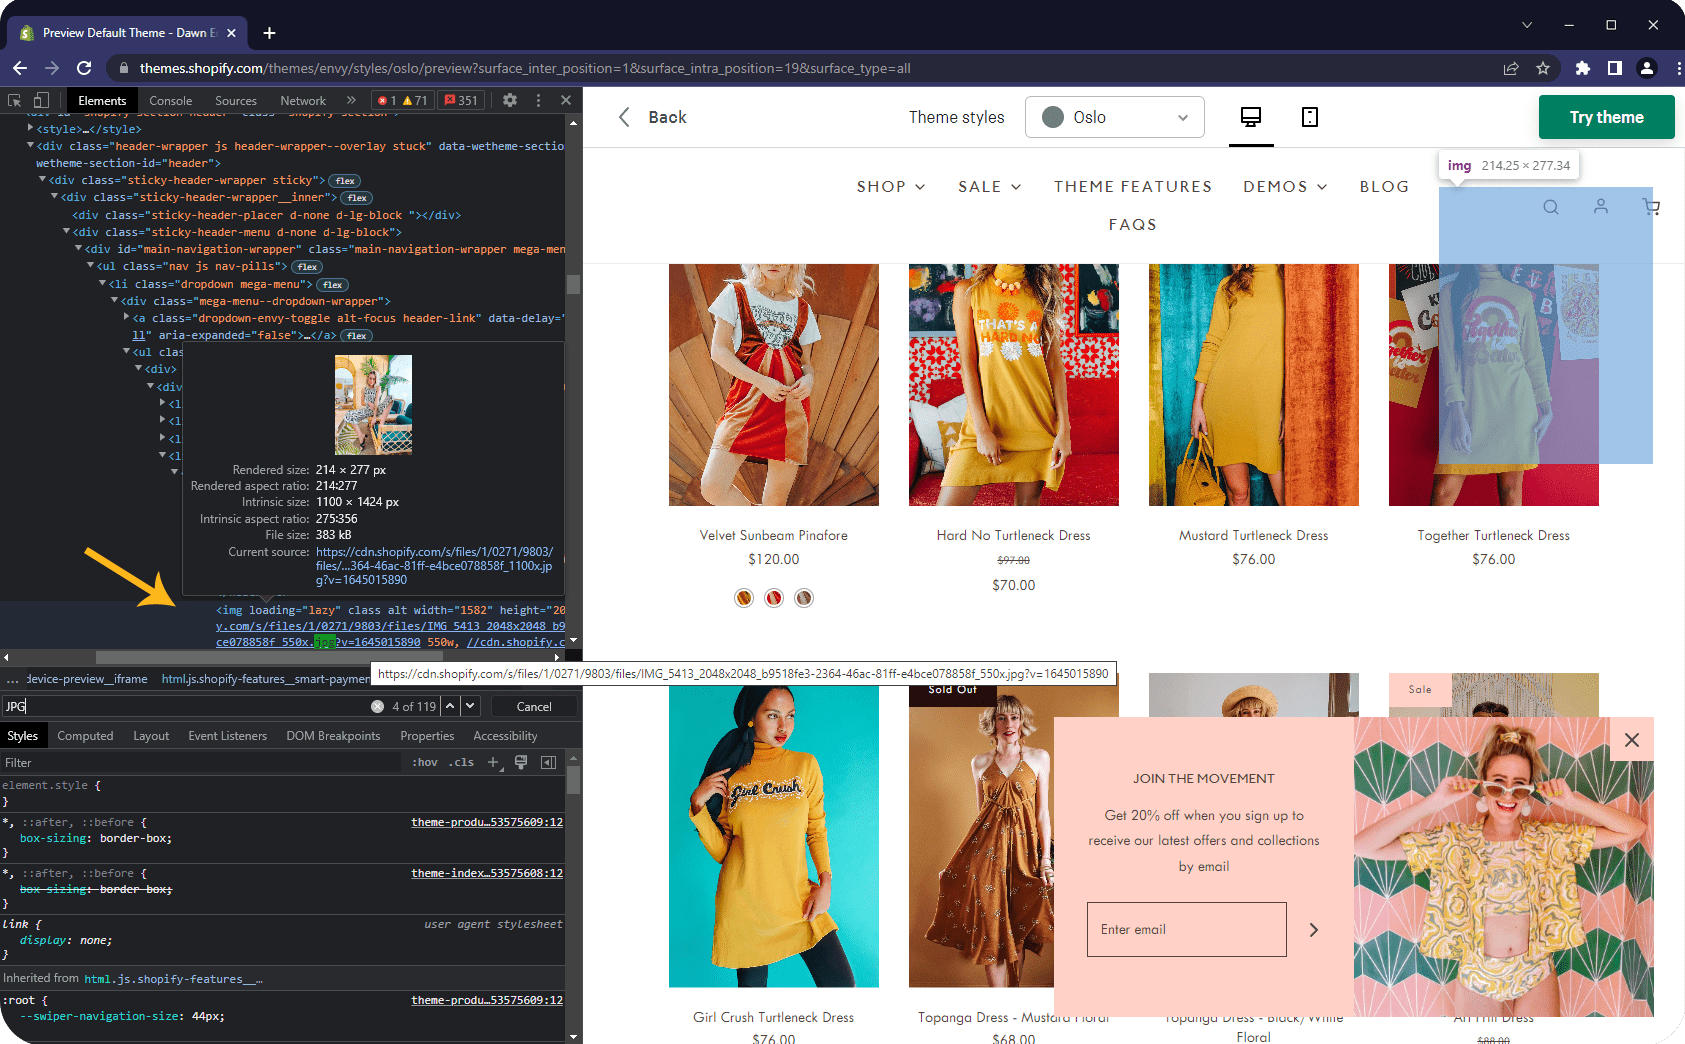Click the browser back arrow

[x=20, y=68]
